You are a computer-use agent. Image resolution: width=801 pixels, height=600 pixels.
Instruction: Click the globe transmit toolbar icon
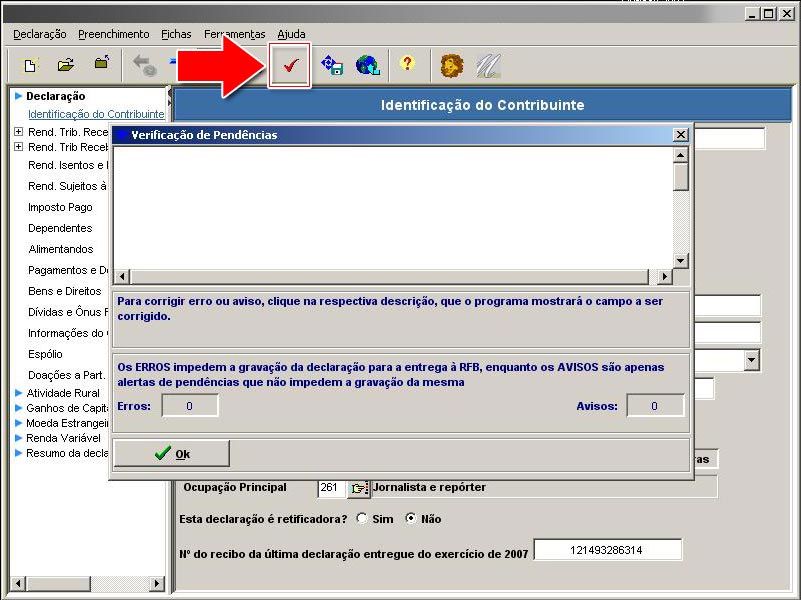(367, 66)
